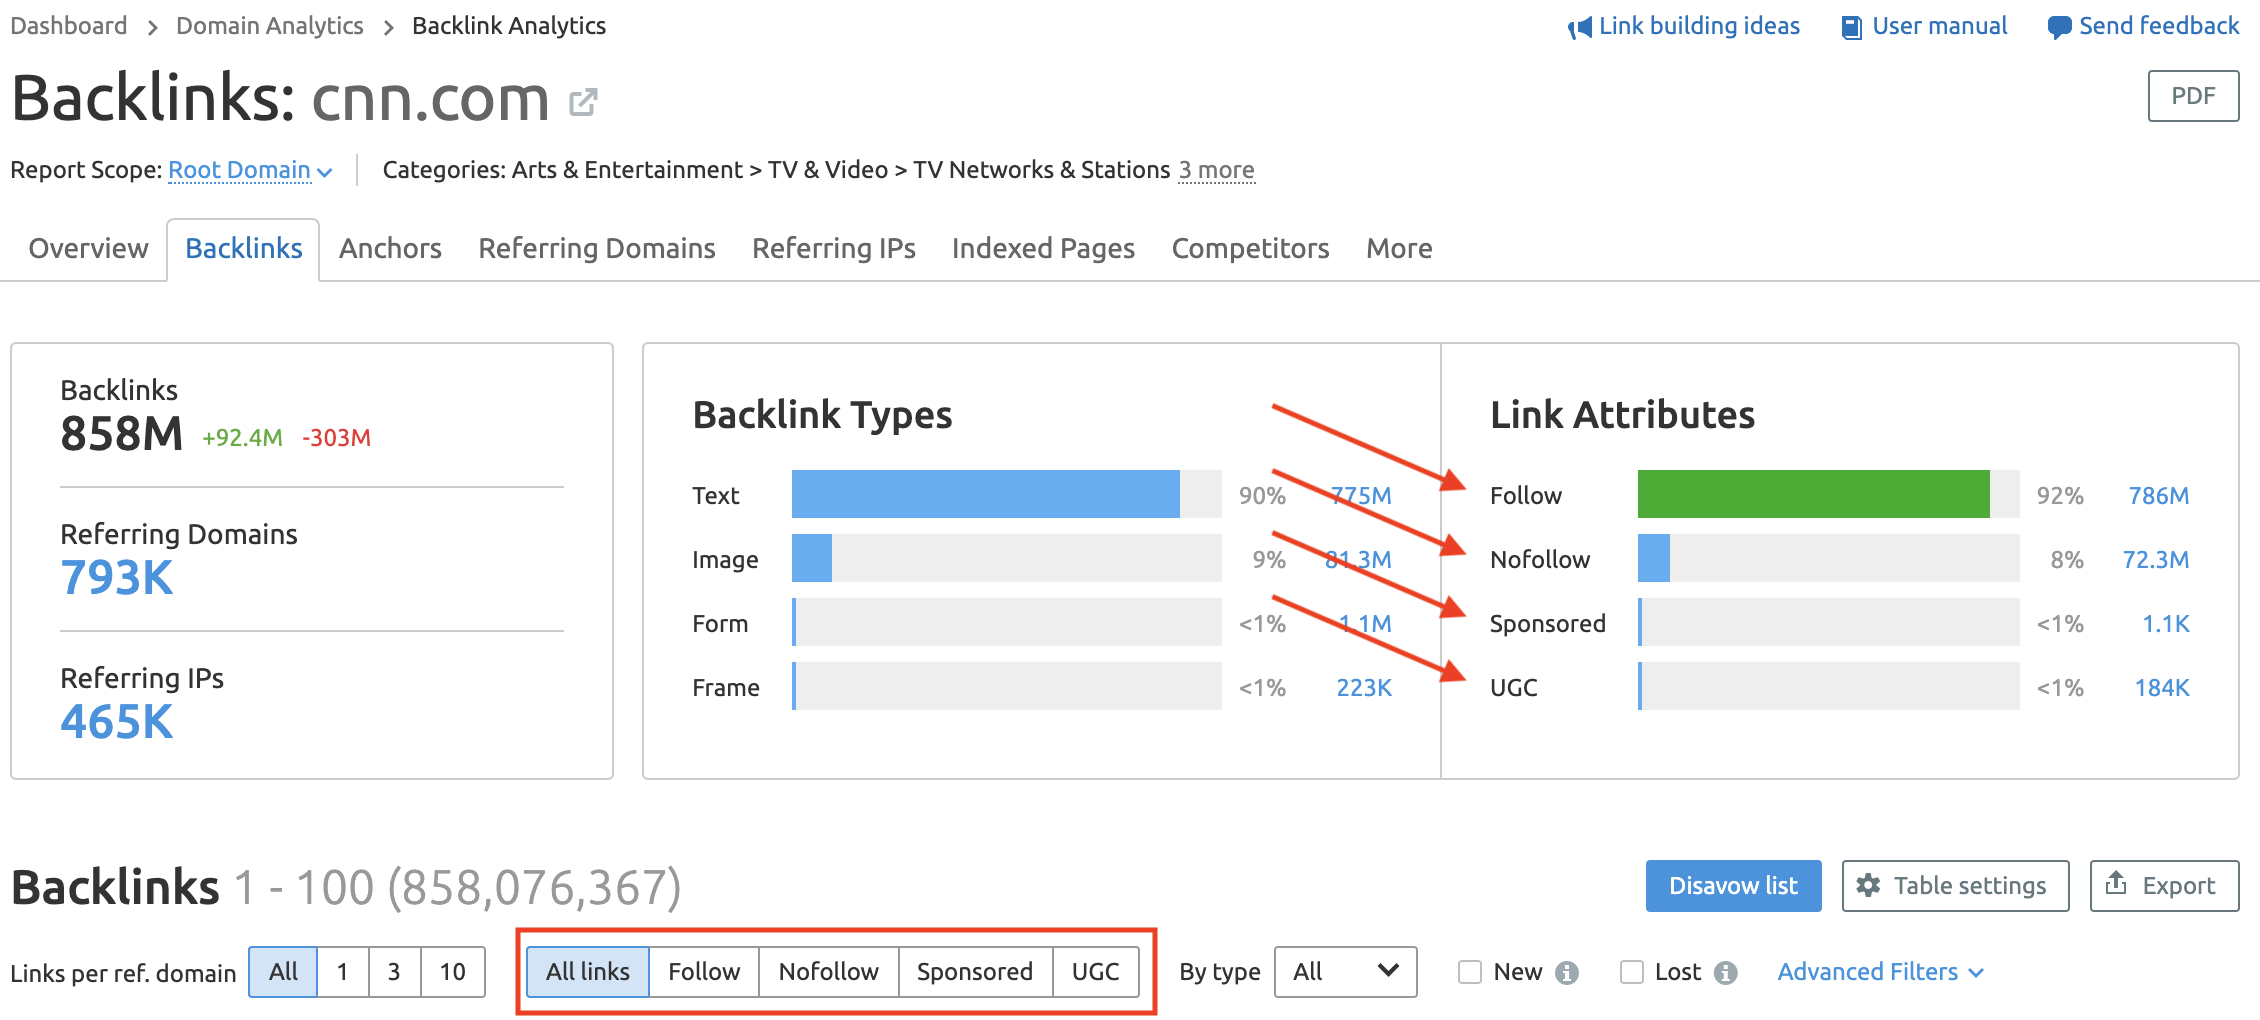
Task: Go to Dashboard breadcrumb
Action: coord(69,26)
